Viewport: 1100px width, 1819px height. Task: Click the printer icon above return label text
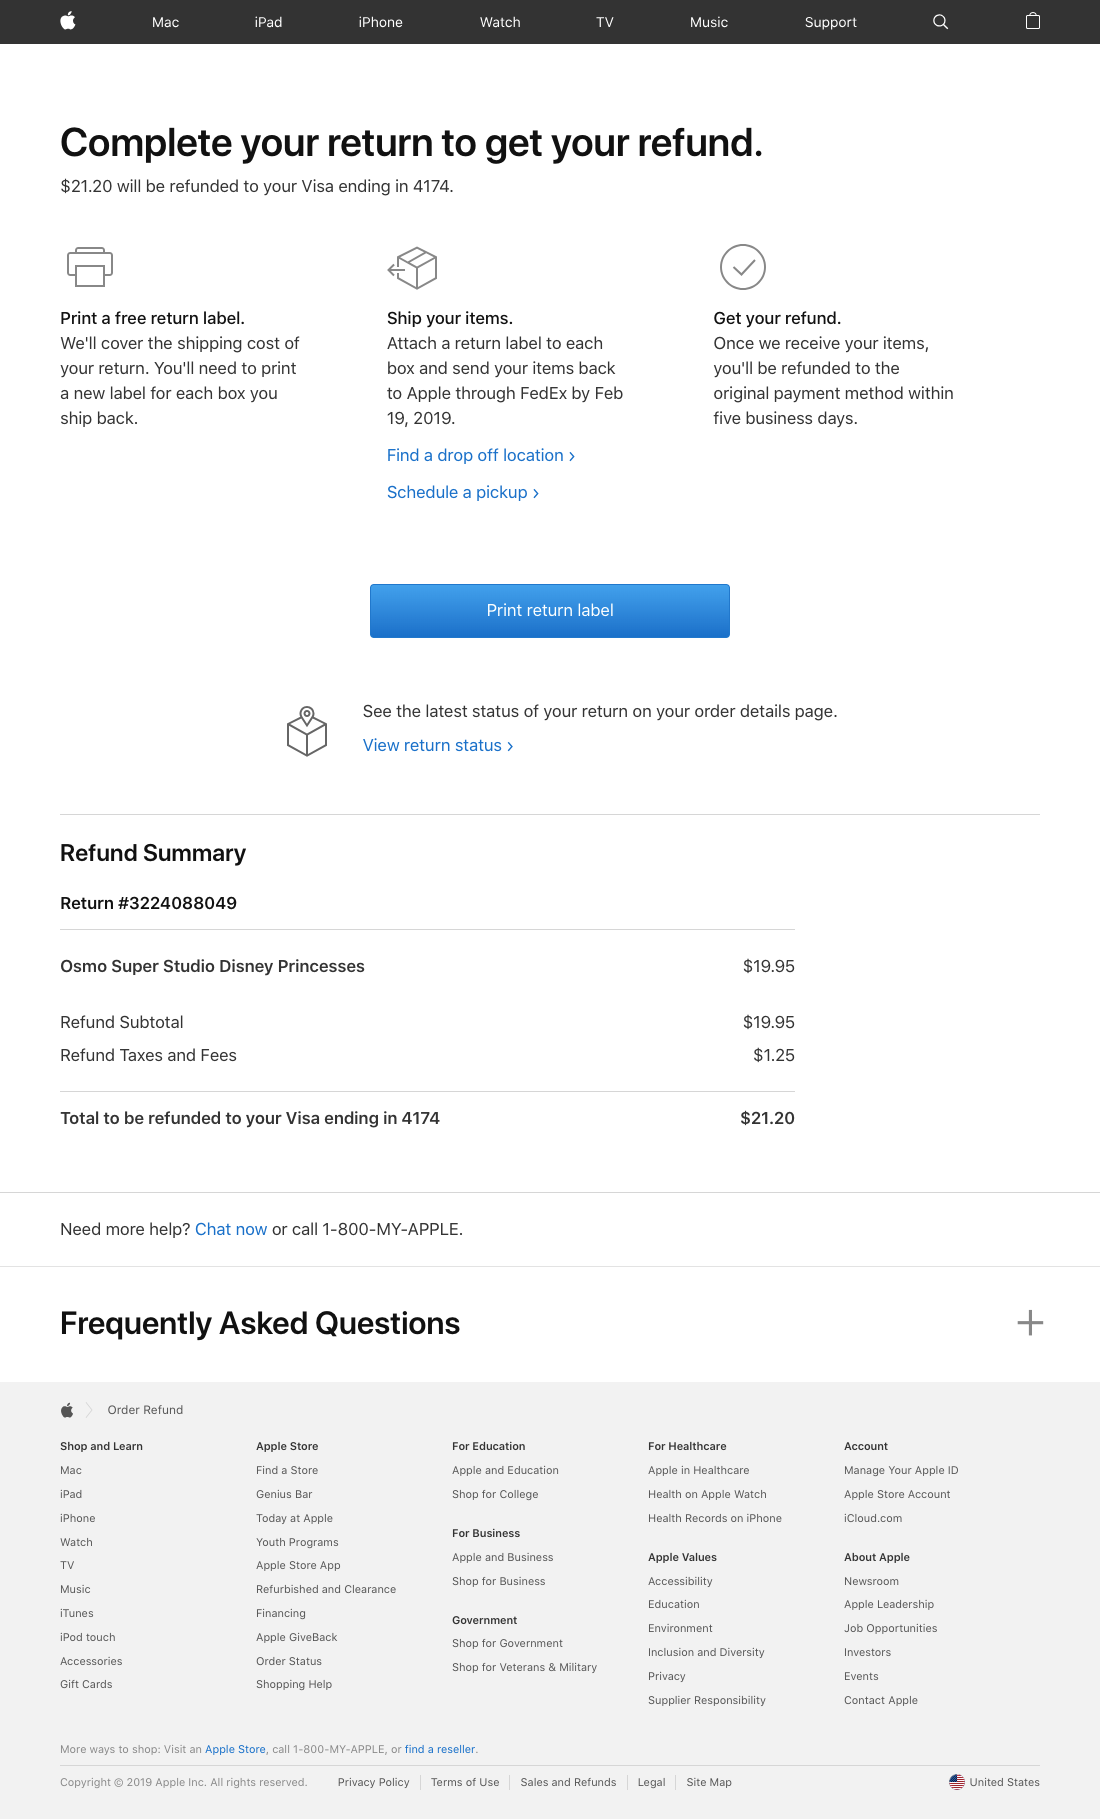coord(90,267)
